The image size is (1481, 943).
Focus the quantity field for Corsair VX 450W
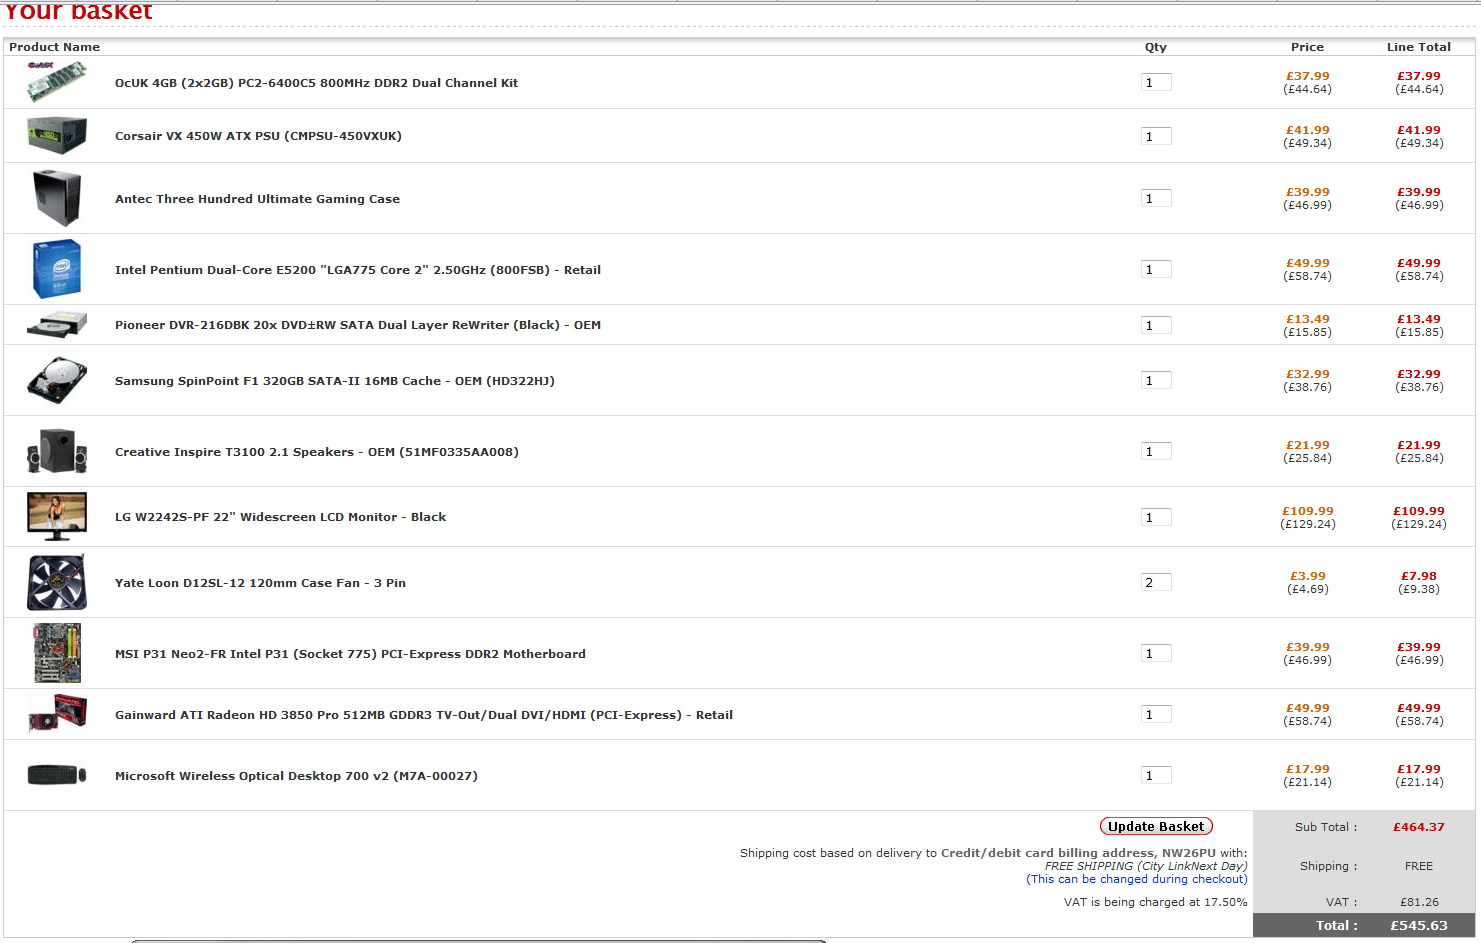point(1156,136)
